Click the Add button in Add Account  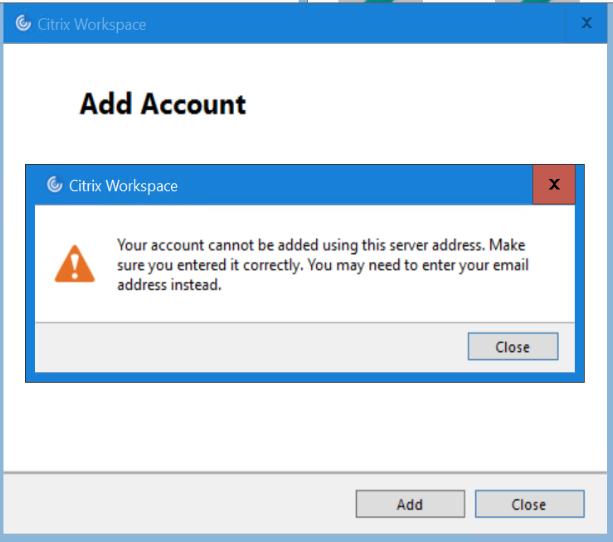pos(410,504)
